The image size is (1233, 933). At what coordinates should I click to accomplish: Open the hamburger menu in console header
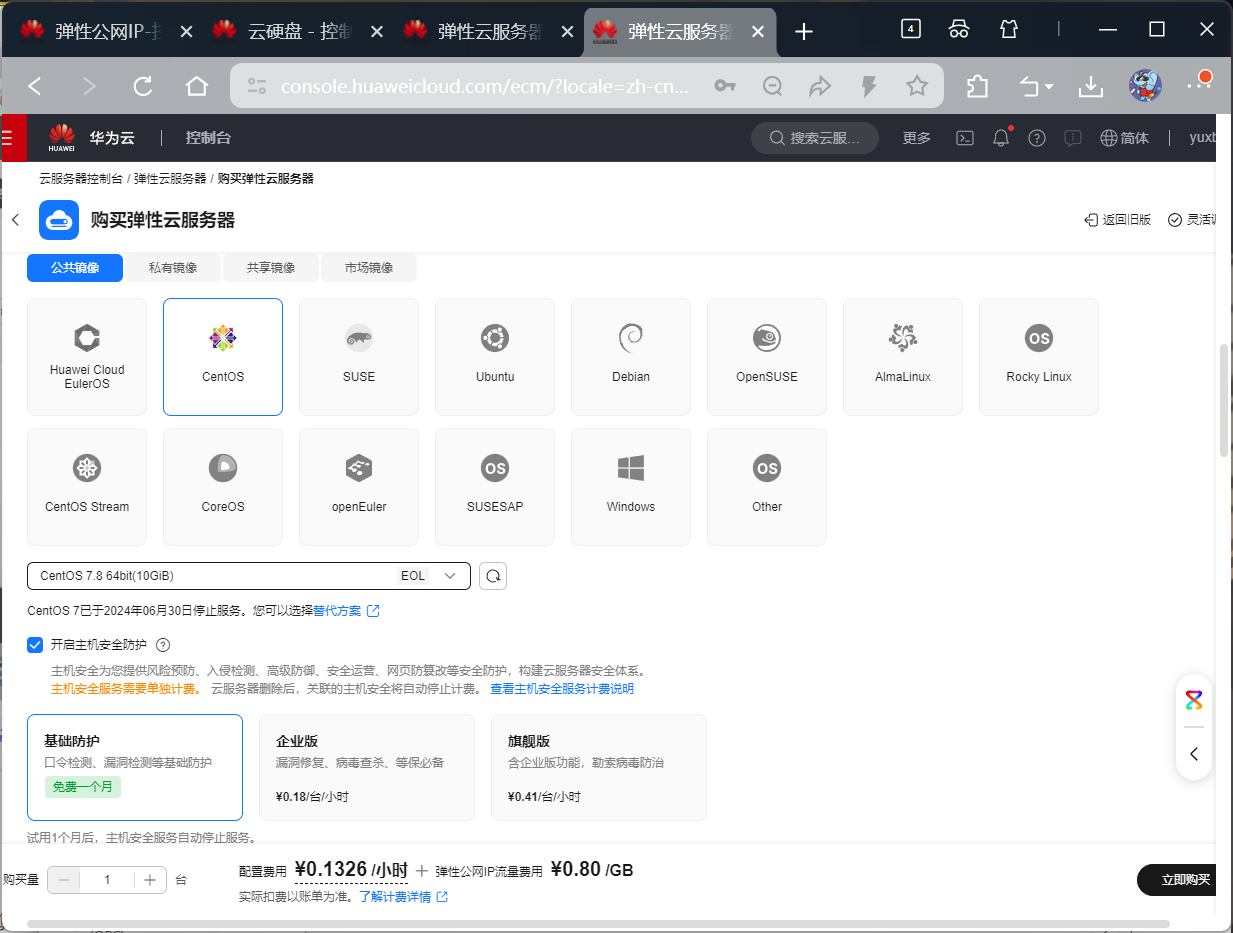click(x=8, y=138)
